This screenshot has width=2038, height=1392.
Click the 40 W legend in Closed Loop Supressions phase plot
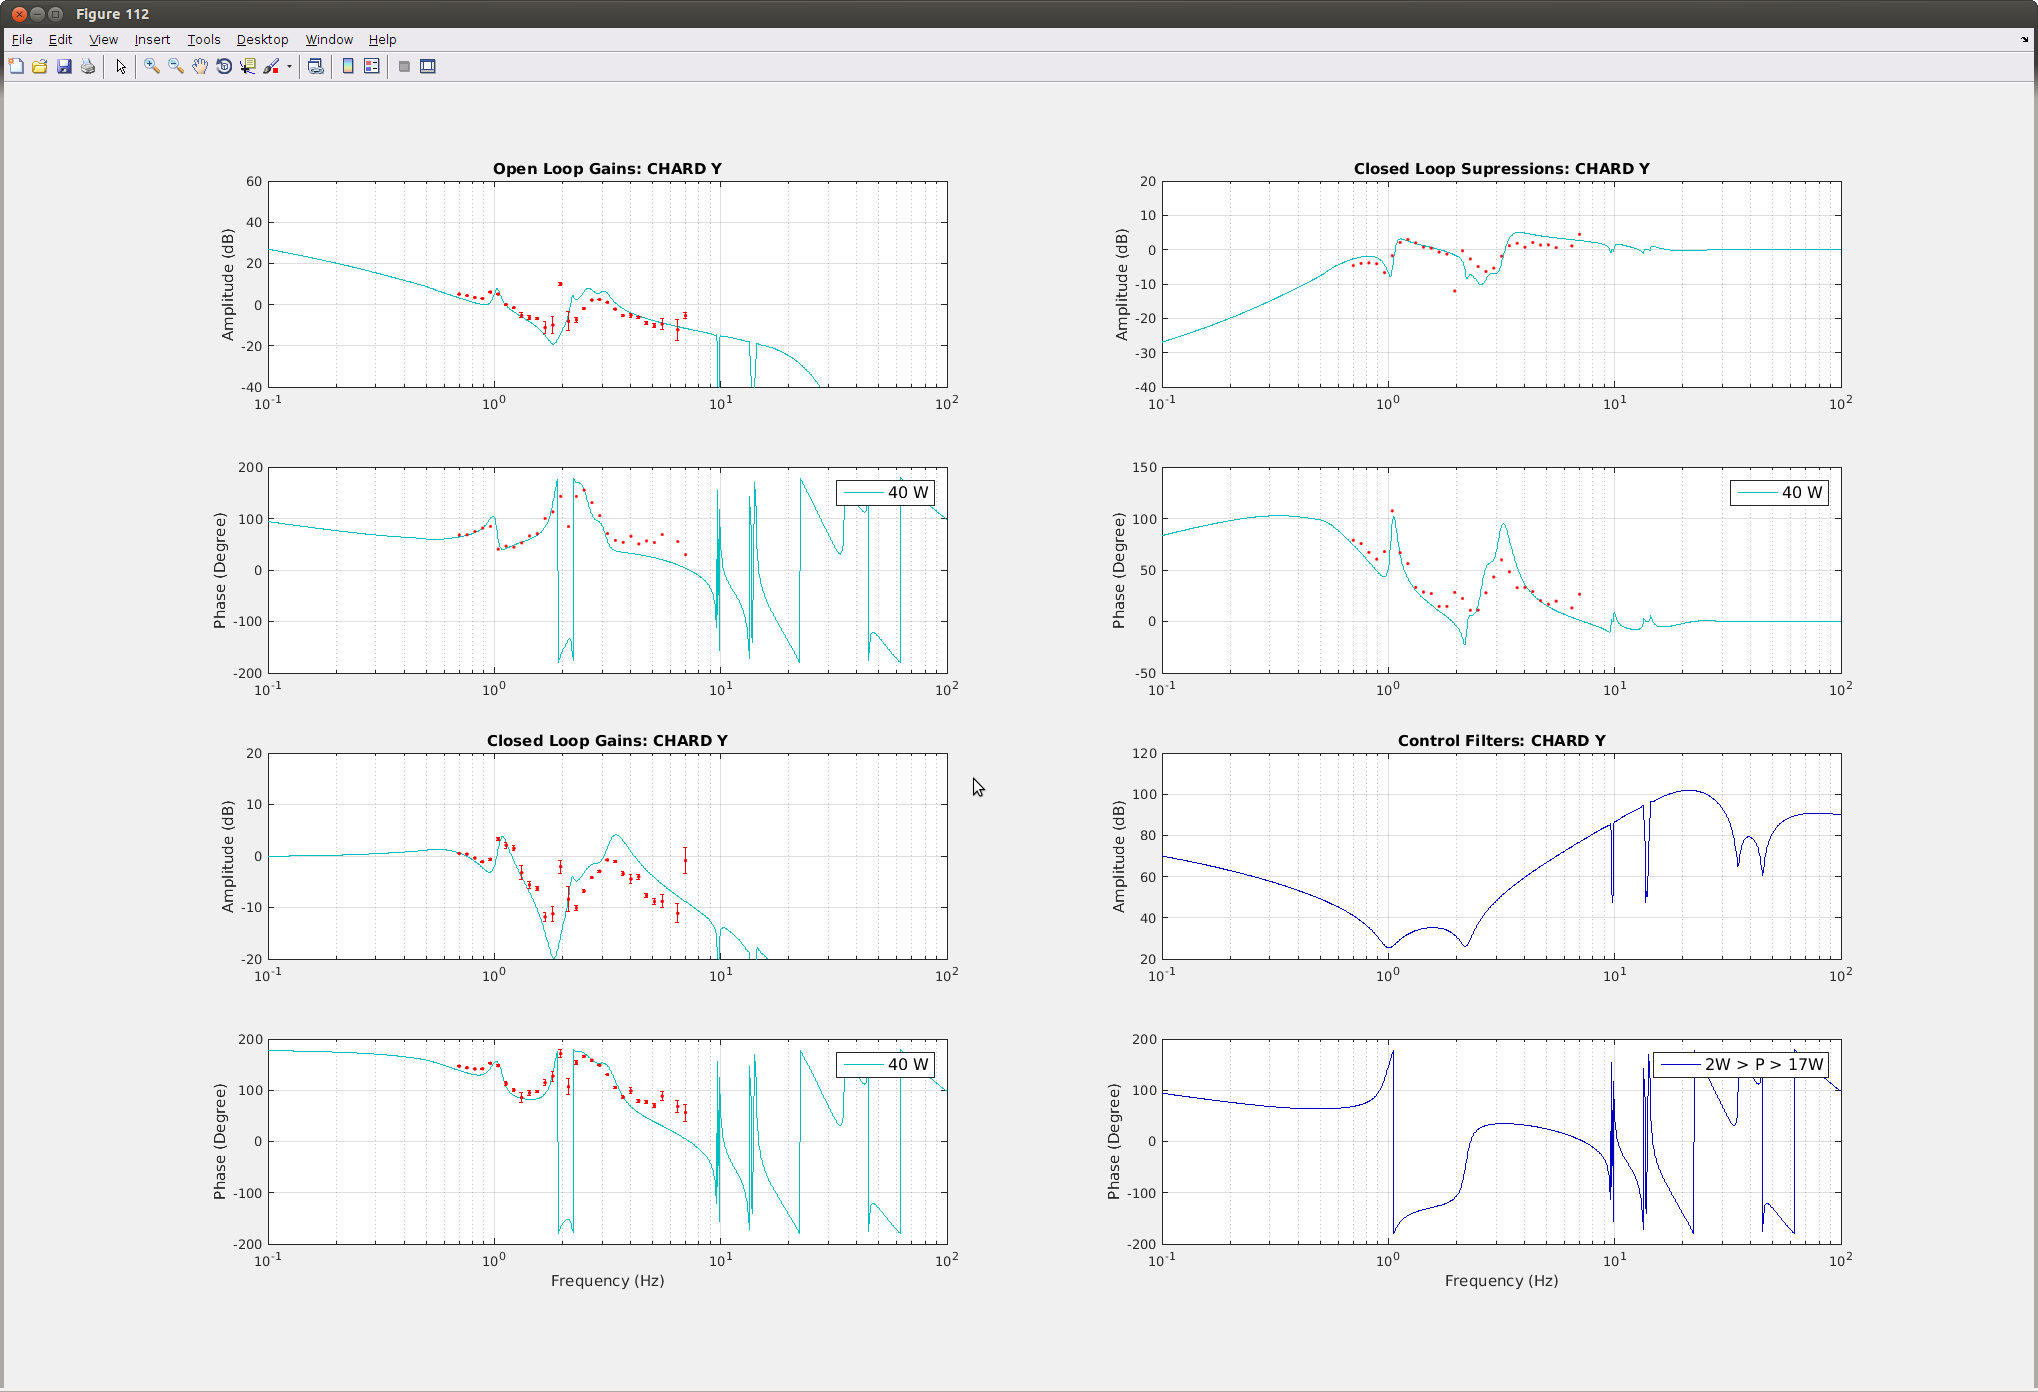pos(1779,492)
